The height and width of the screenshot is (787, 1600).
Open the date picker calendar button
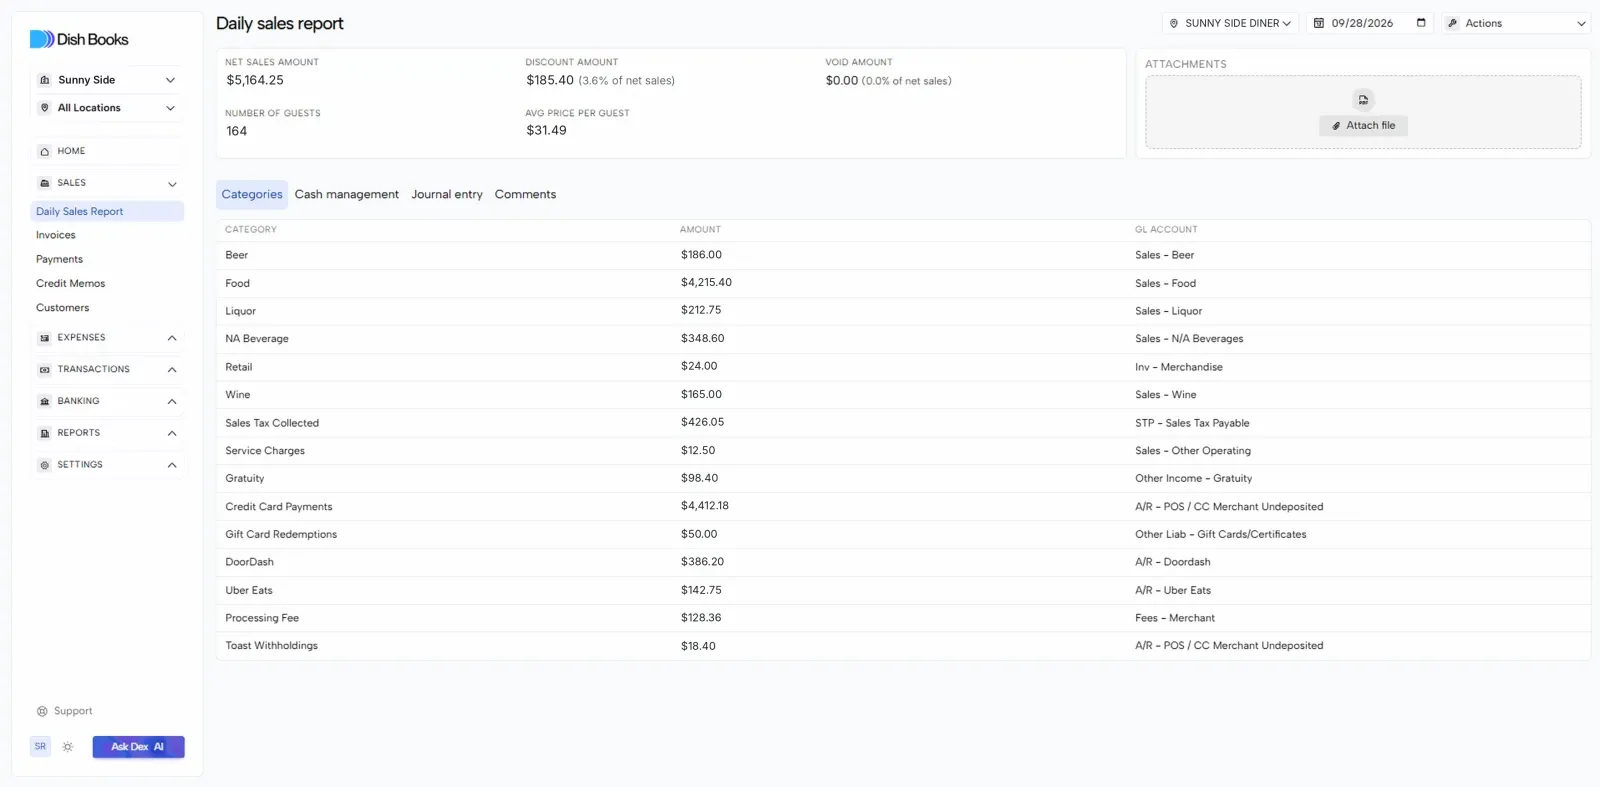click(x=1421, y=23)
